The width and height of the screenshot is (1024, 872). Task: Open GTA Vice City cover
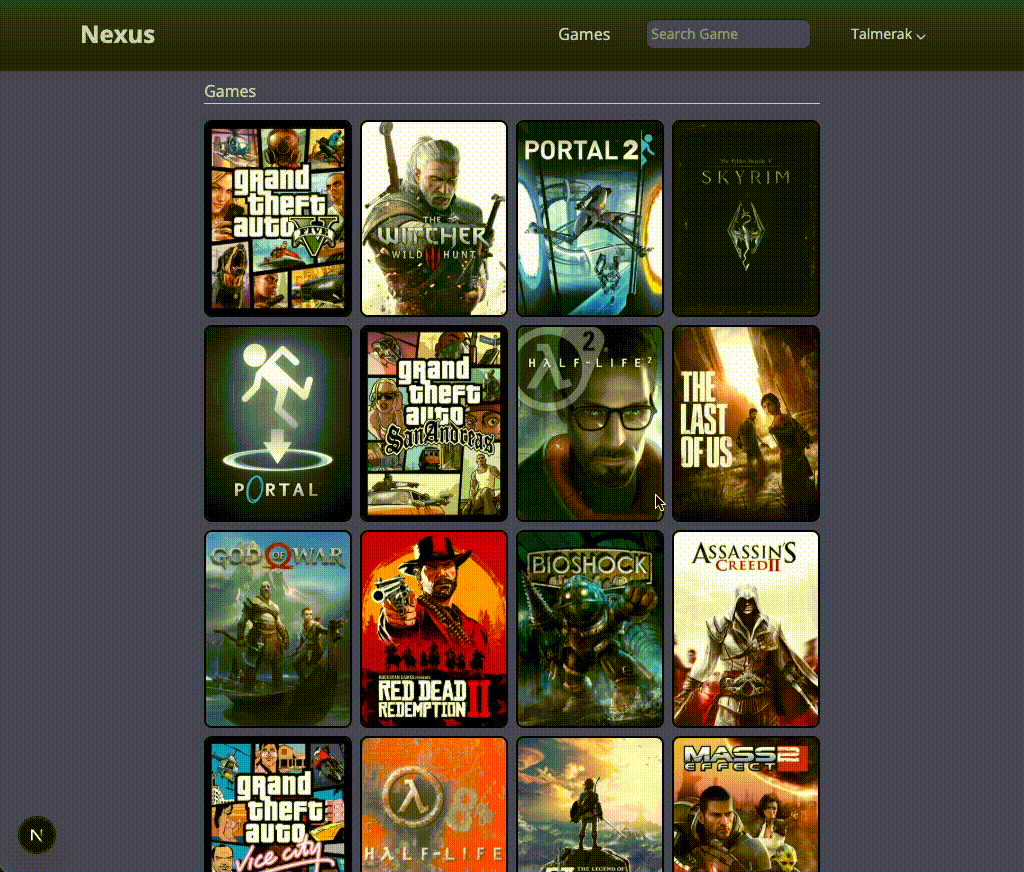coord(278,805)
